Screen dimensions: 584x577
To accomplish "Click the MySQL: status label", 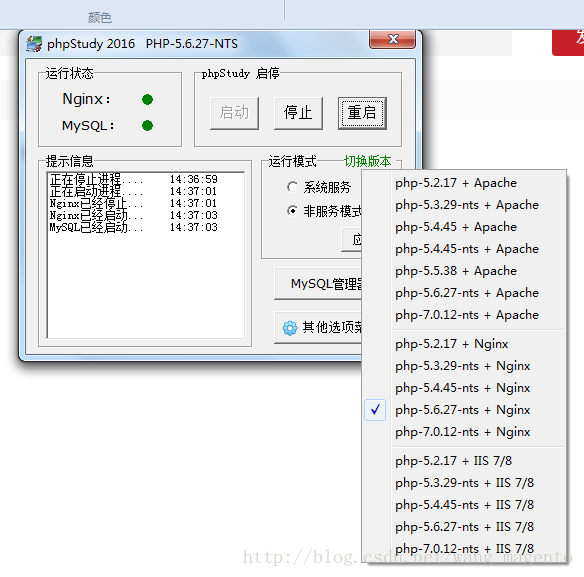I will [x=88, y=126].
